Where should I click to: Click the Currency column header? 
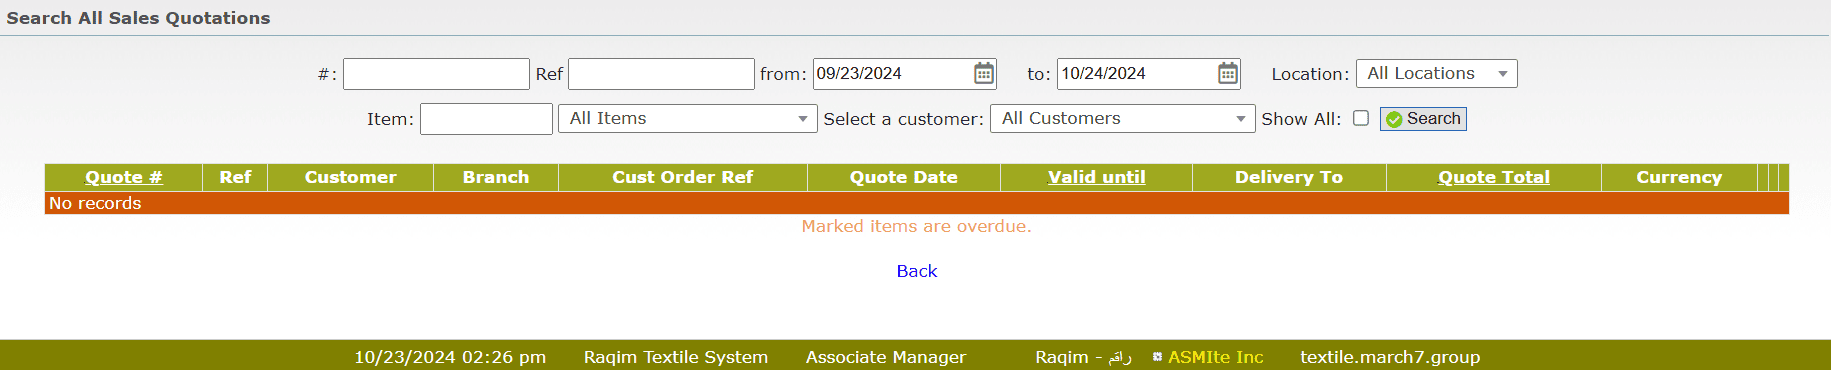(x=1679, y=177)
